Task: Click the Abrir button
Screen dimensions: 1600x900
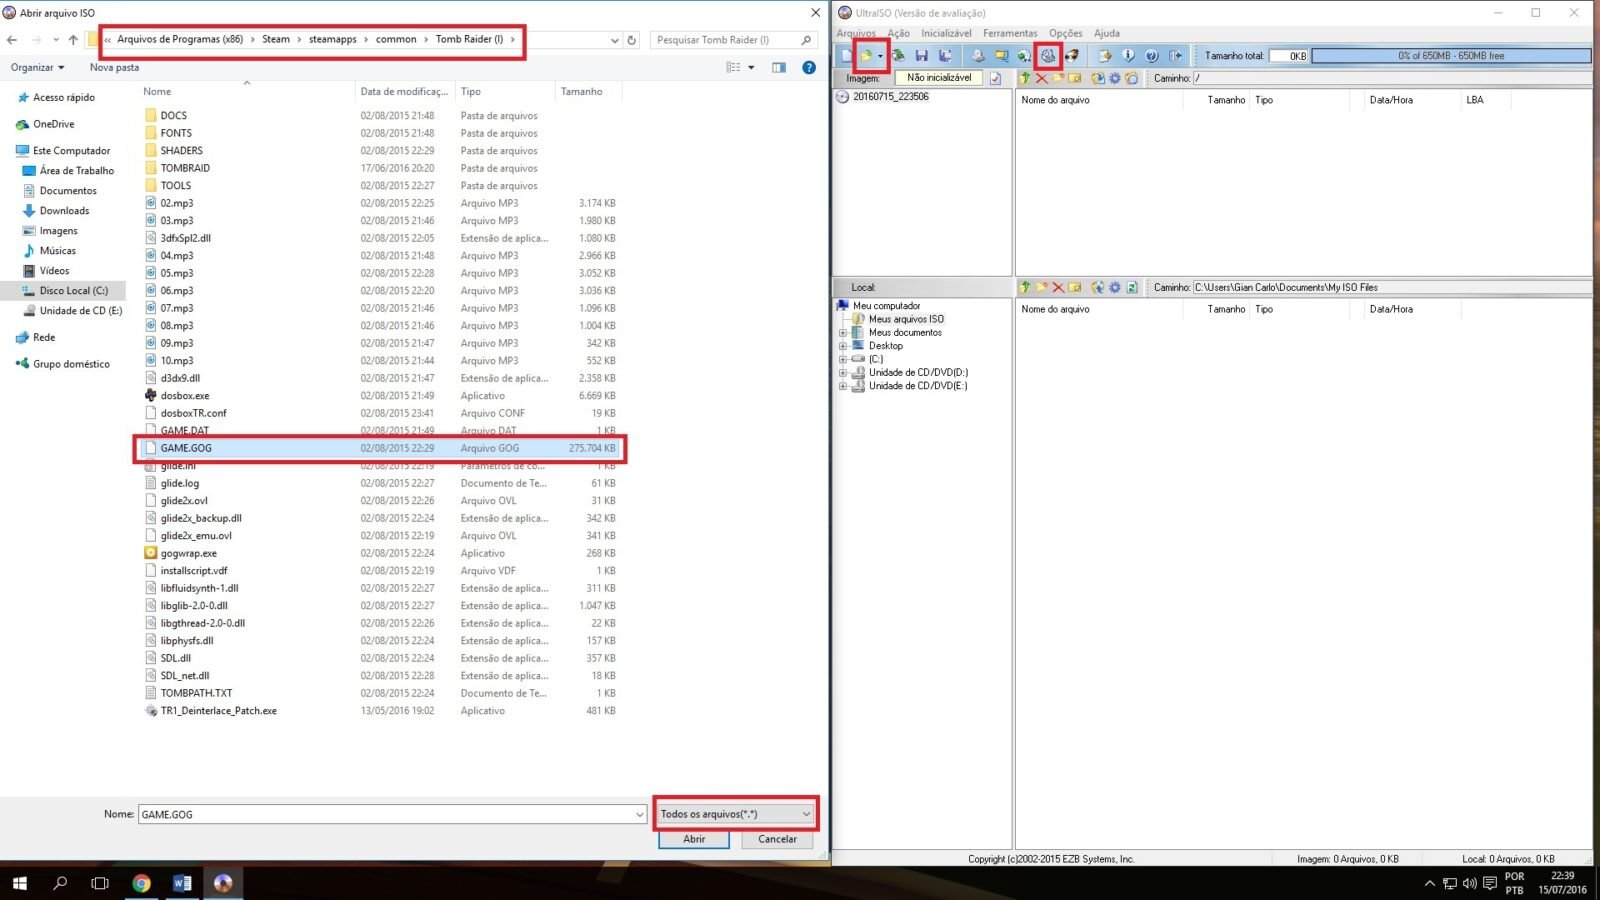Action: click(x=694, y=839)
